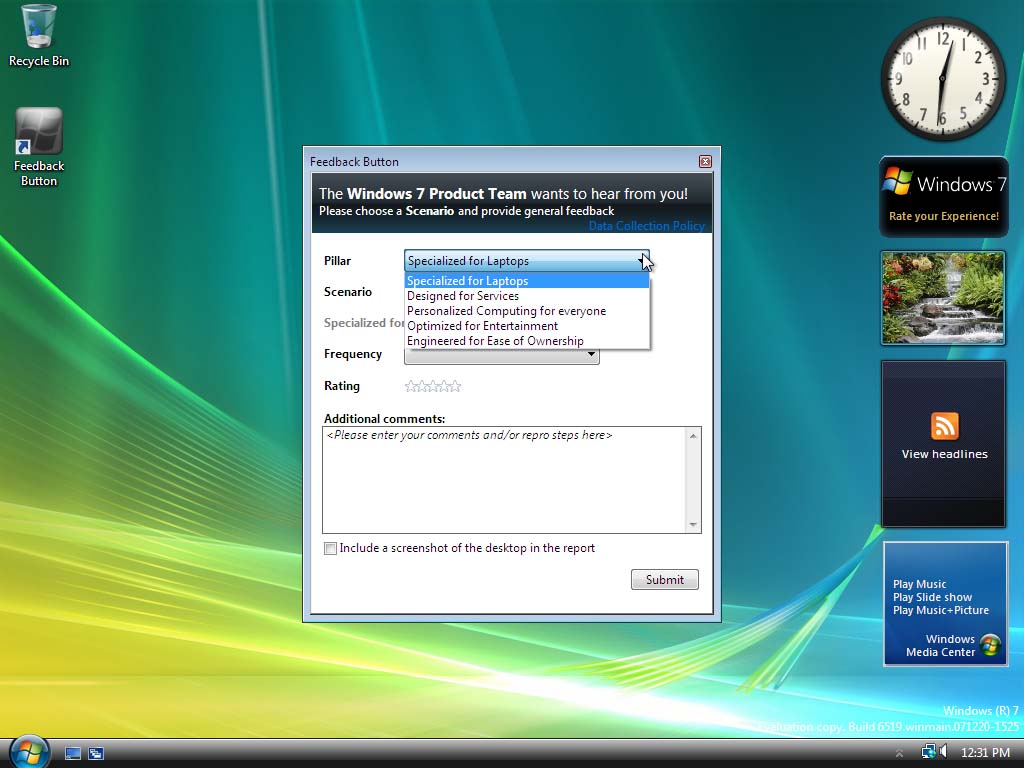Click the Start orb on the taskbar
Viewport: 1024px width, 768px height.
pyautogui.click(x=29, y=751)
